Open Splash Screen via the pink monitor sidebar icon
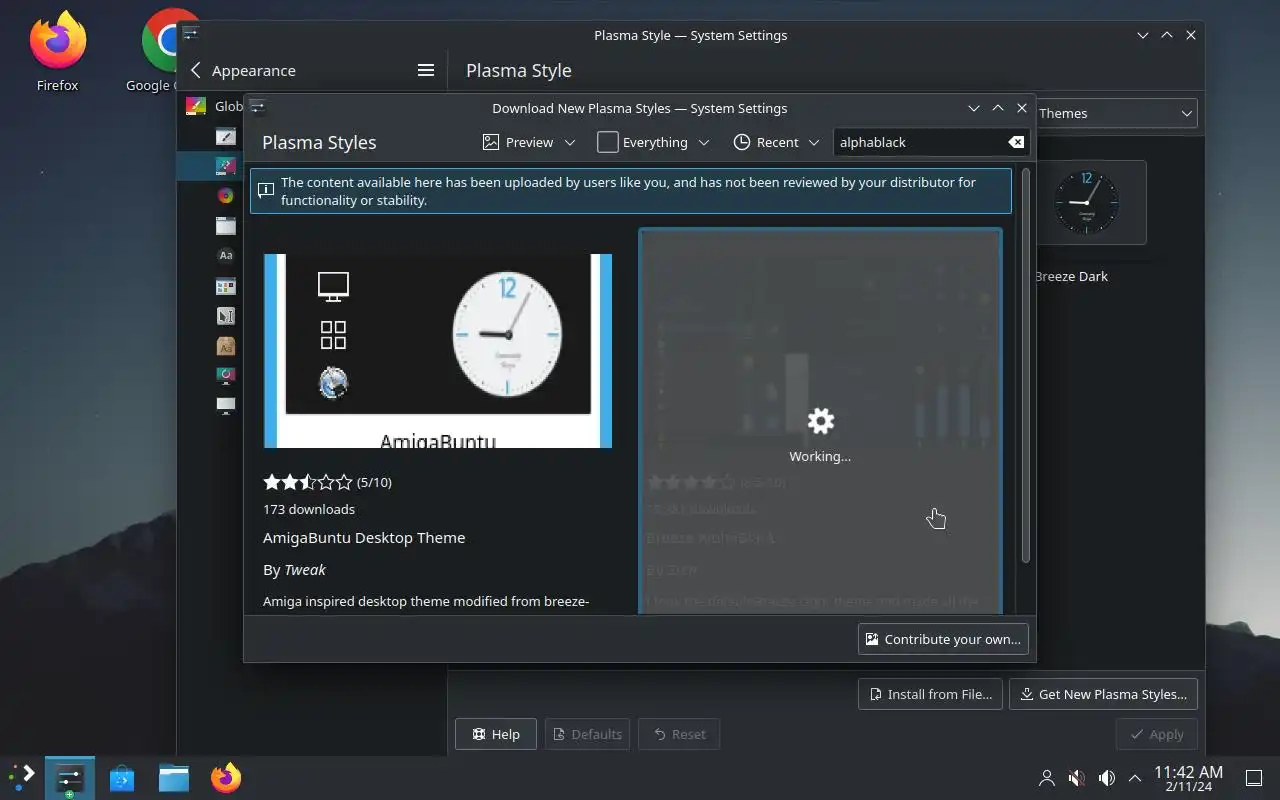The width and height of the screenshot is (1280, 800). pyautogui.click(x=226, y=376)
